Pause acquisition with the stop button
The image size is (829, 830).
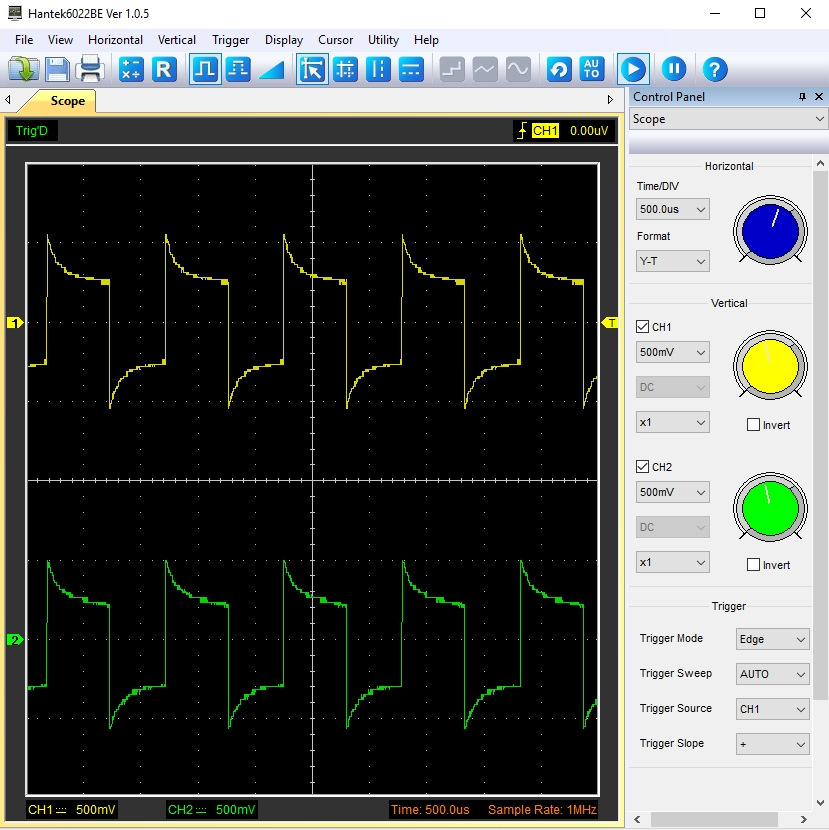tap(674, 69)
